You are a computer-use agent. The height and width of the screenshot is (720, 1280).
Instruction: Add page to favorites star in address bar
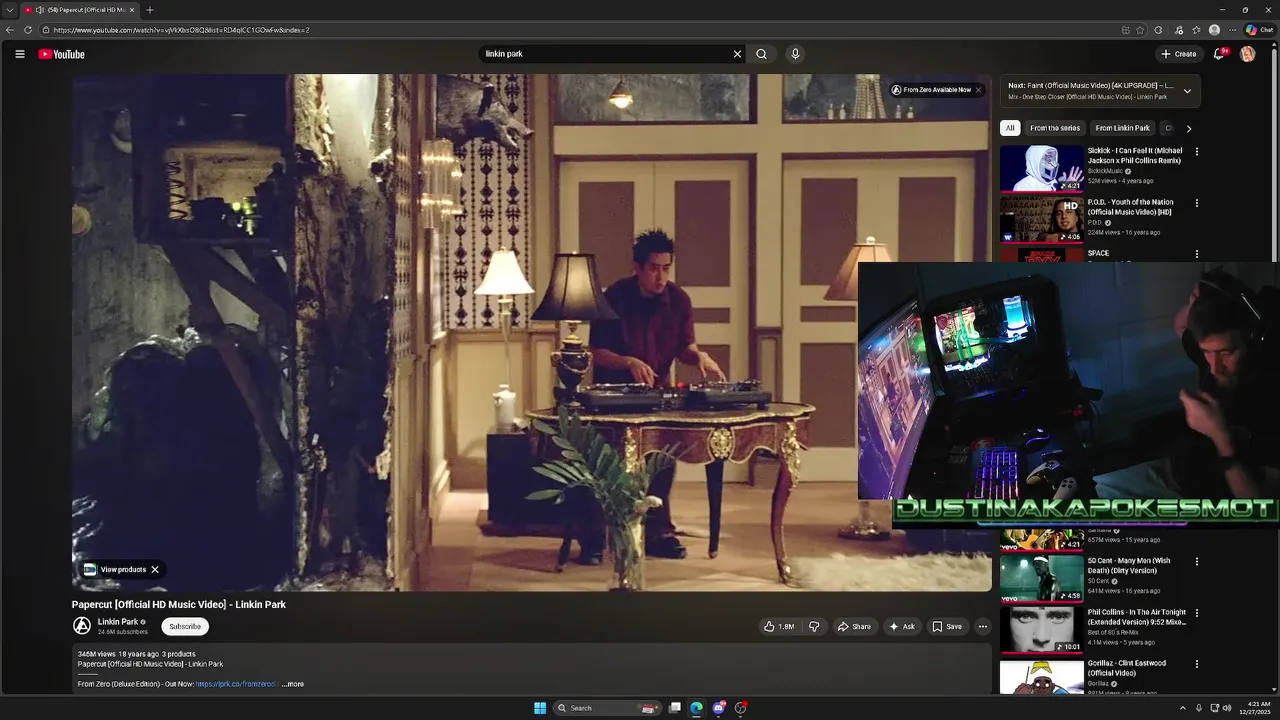tap(1140, 30)
